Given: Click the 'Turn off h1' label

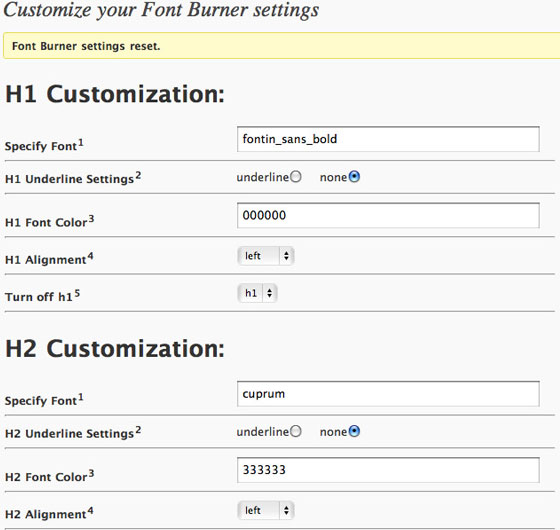Looking at the screenshot, I should tap(42, 296).
